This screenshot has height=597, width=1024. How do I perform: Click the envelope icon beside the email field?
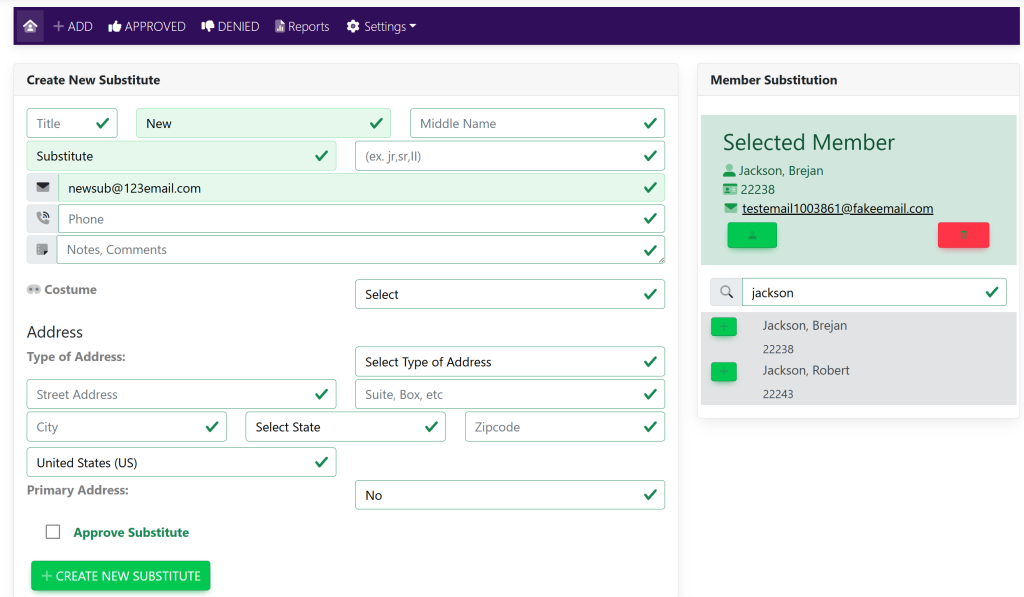pyautogui.click(x=43, y=188)
